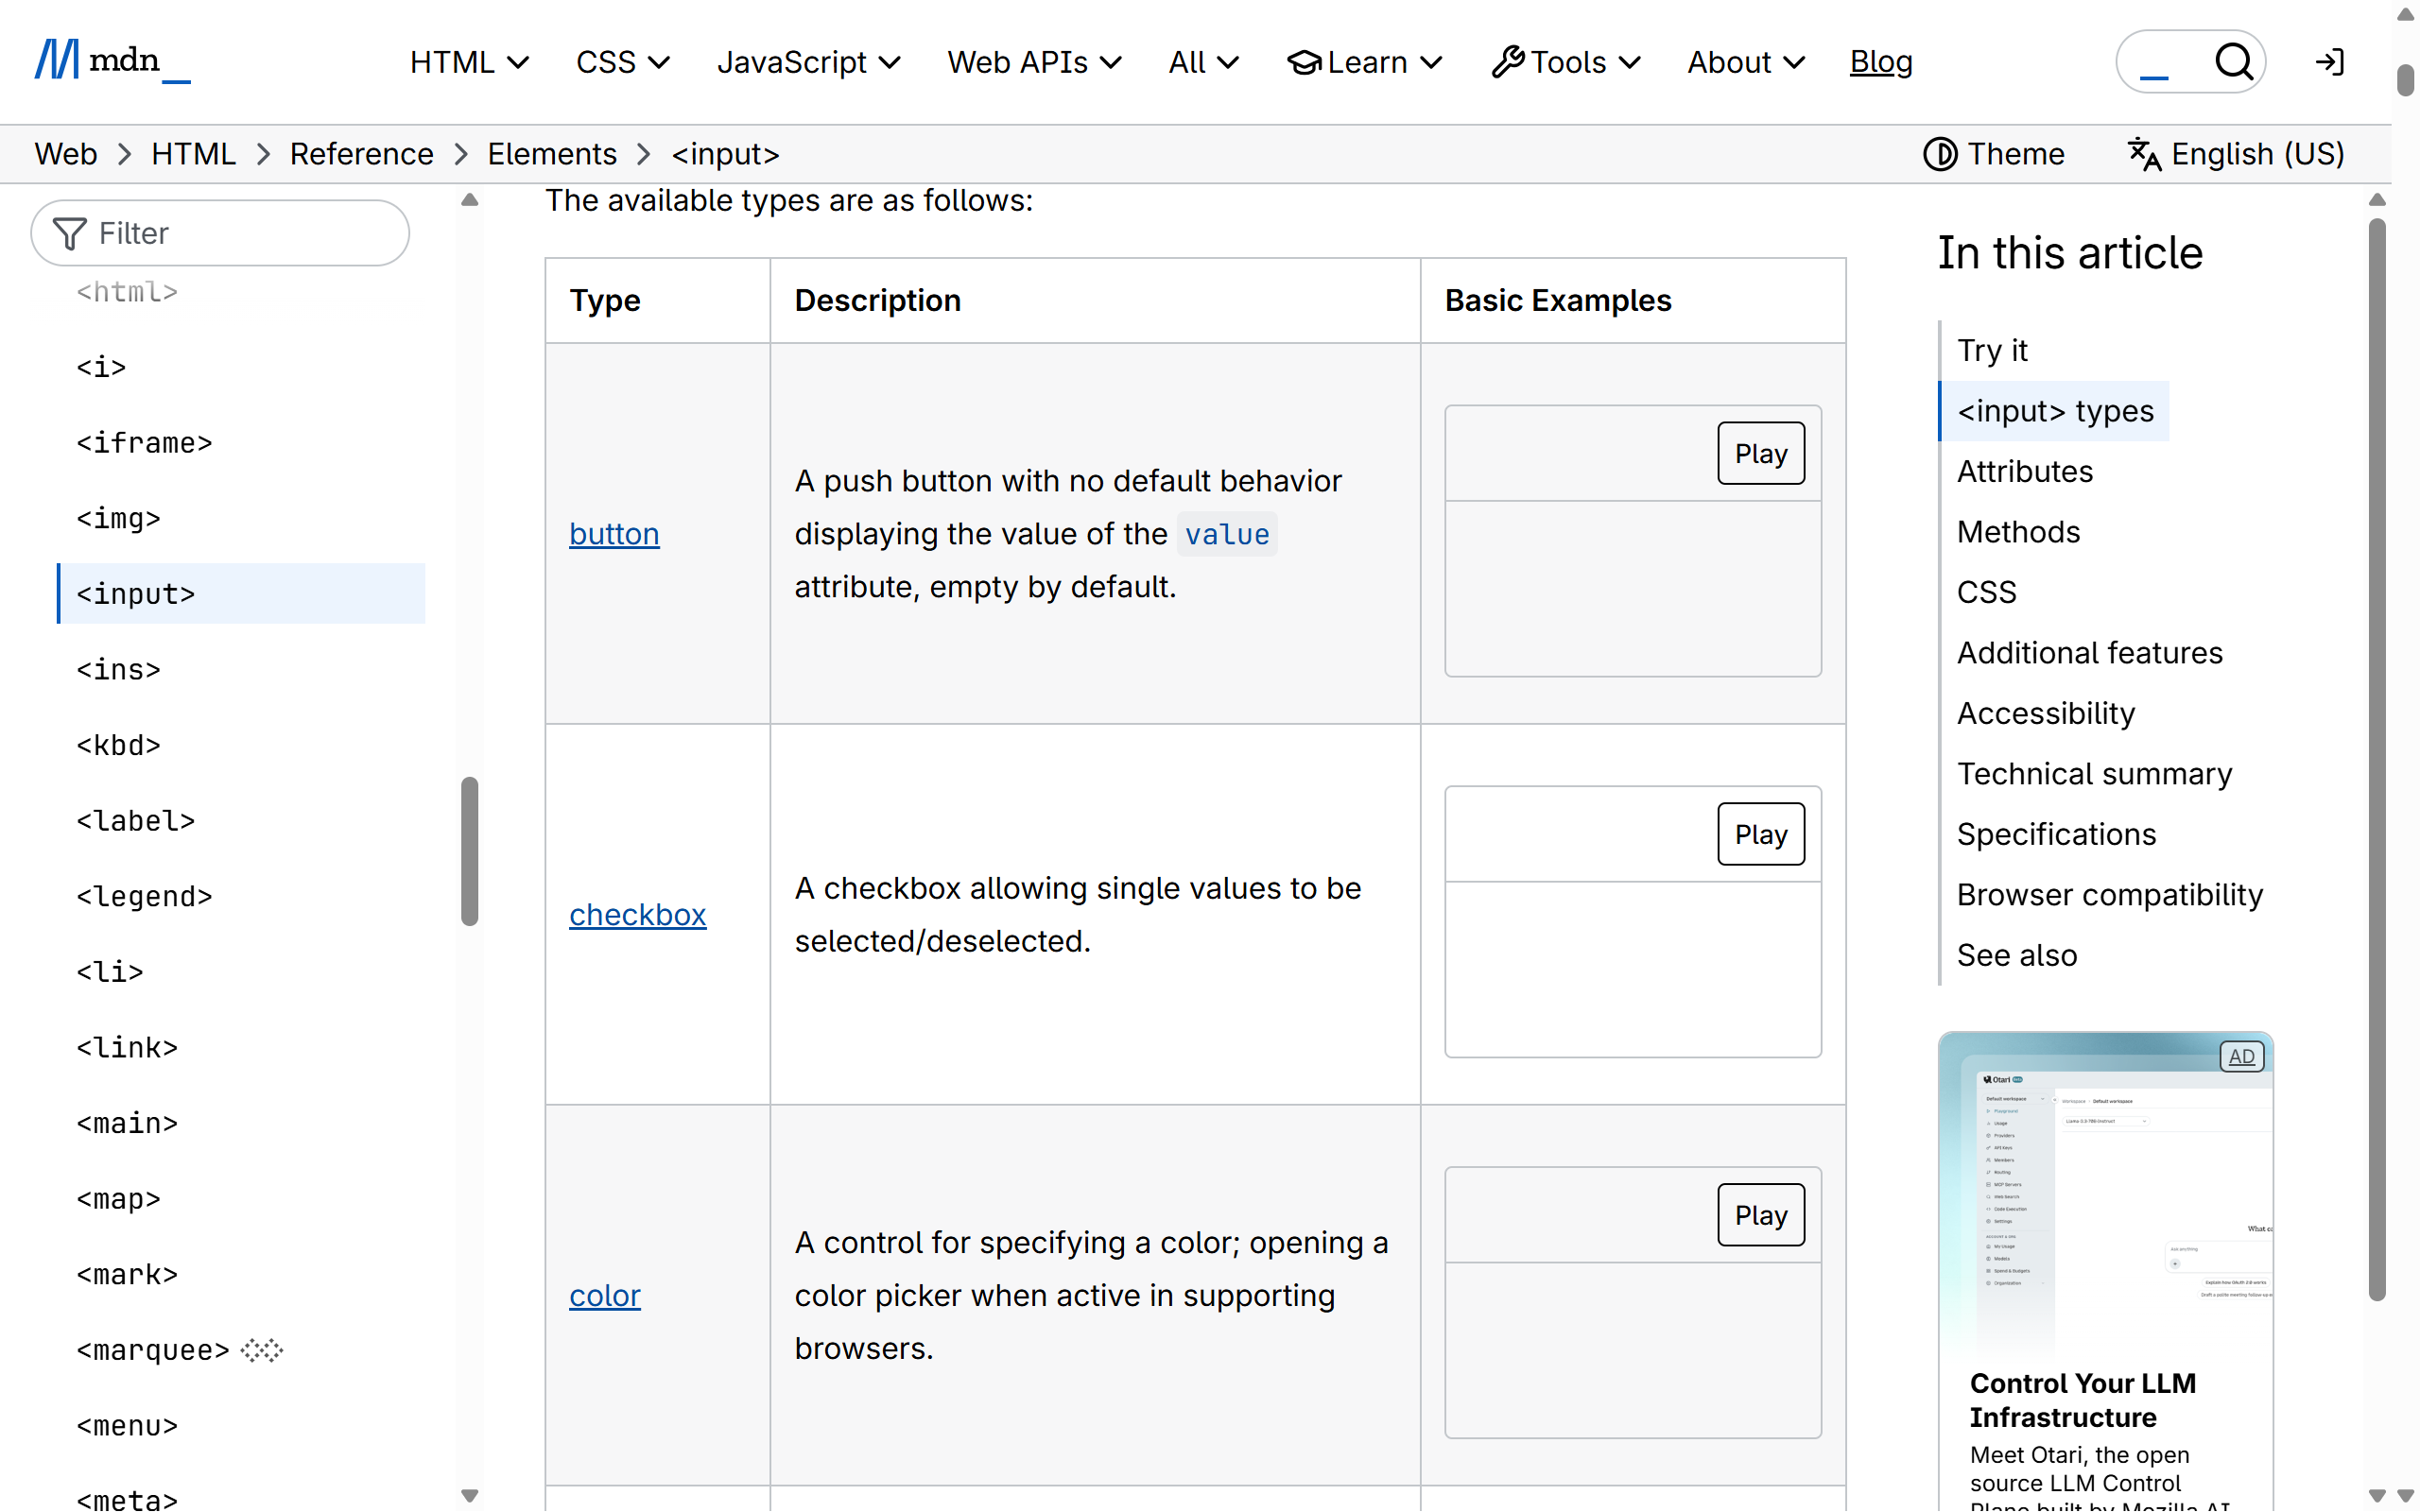Select <iframe> in the sidebar
This screenshot has height=1512, width=2420.
click(x=240, y=443)
